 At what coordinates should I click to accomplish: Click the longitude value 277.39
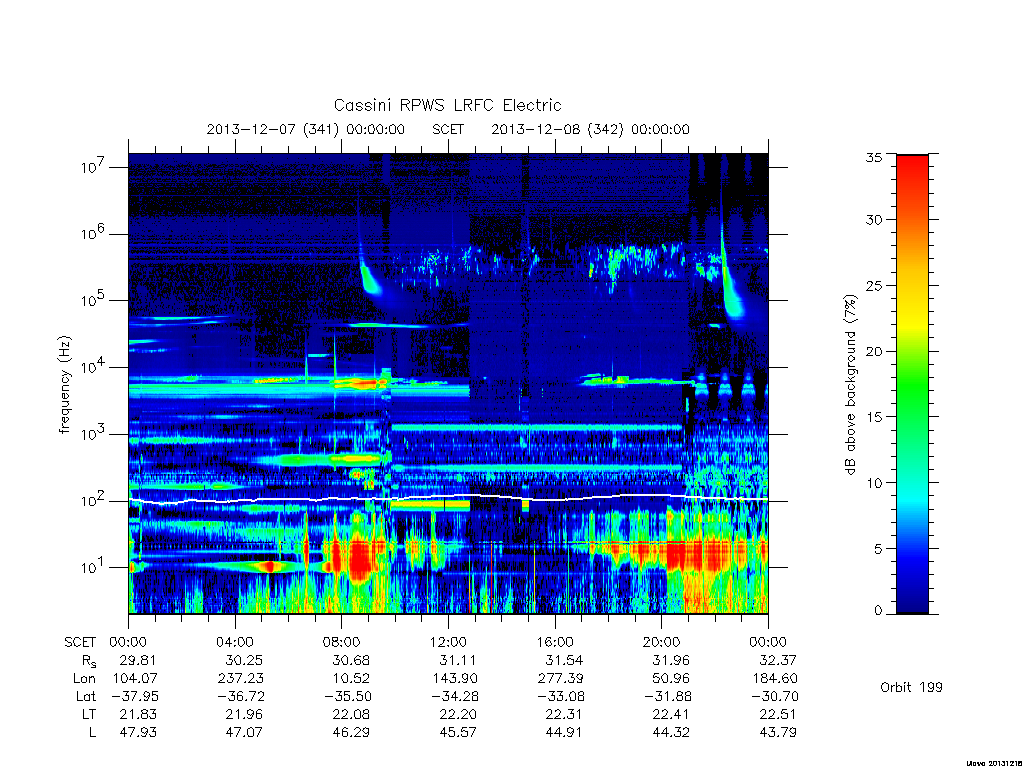click(561, 679)
